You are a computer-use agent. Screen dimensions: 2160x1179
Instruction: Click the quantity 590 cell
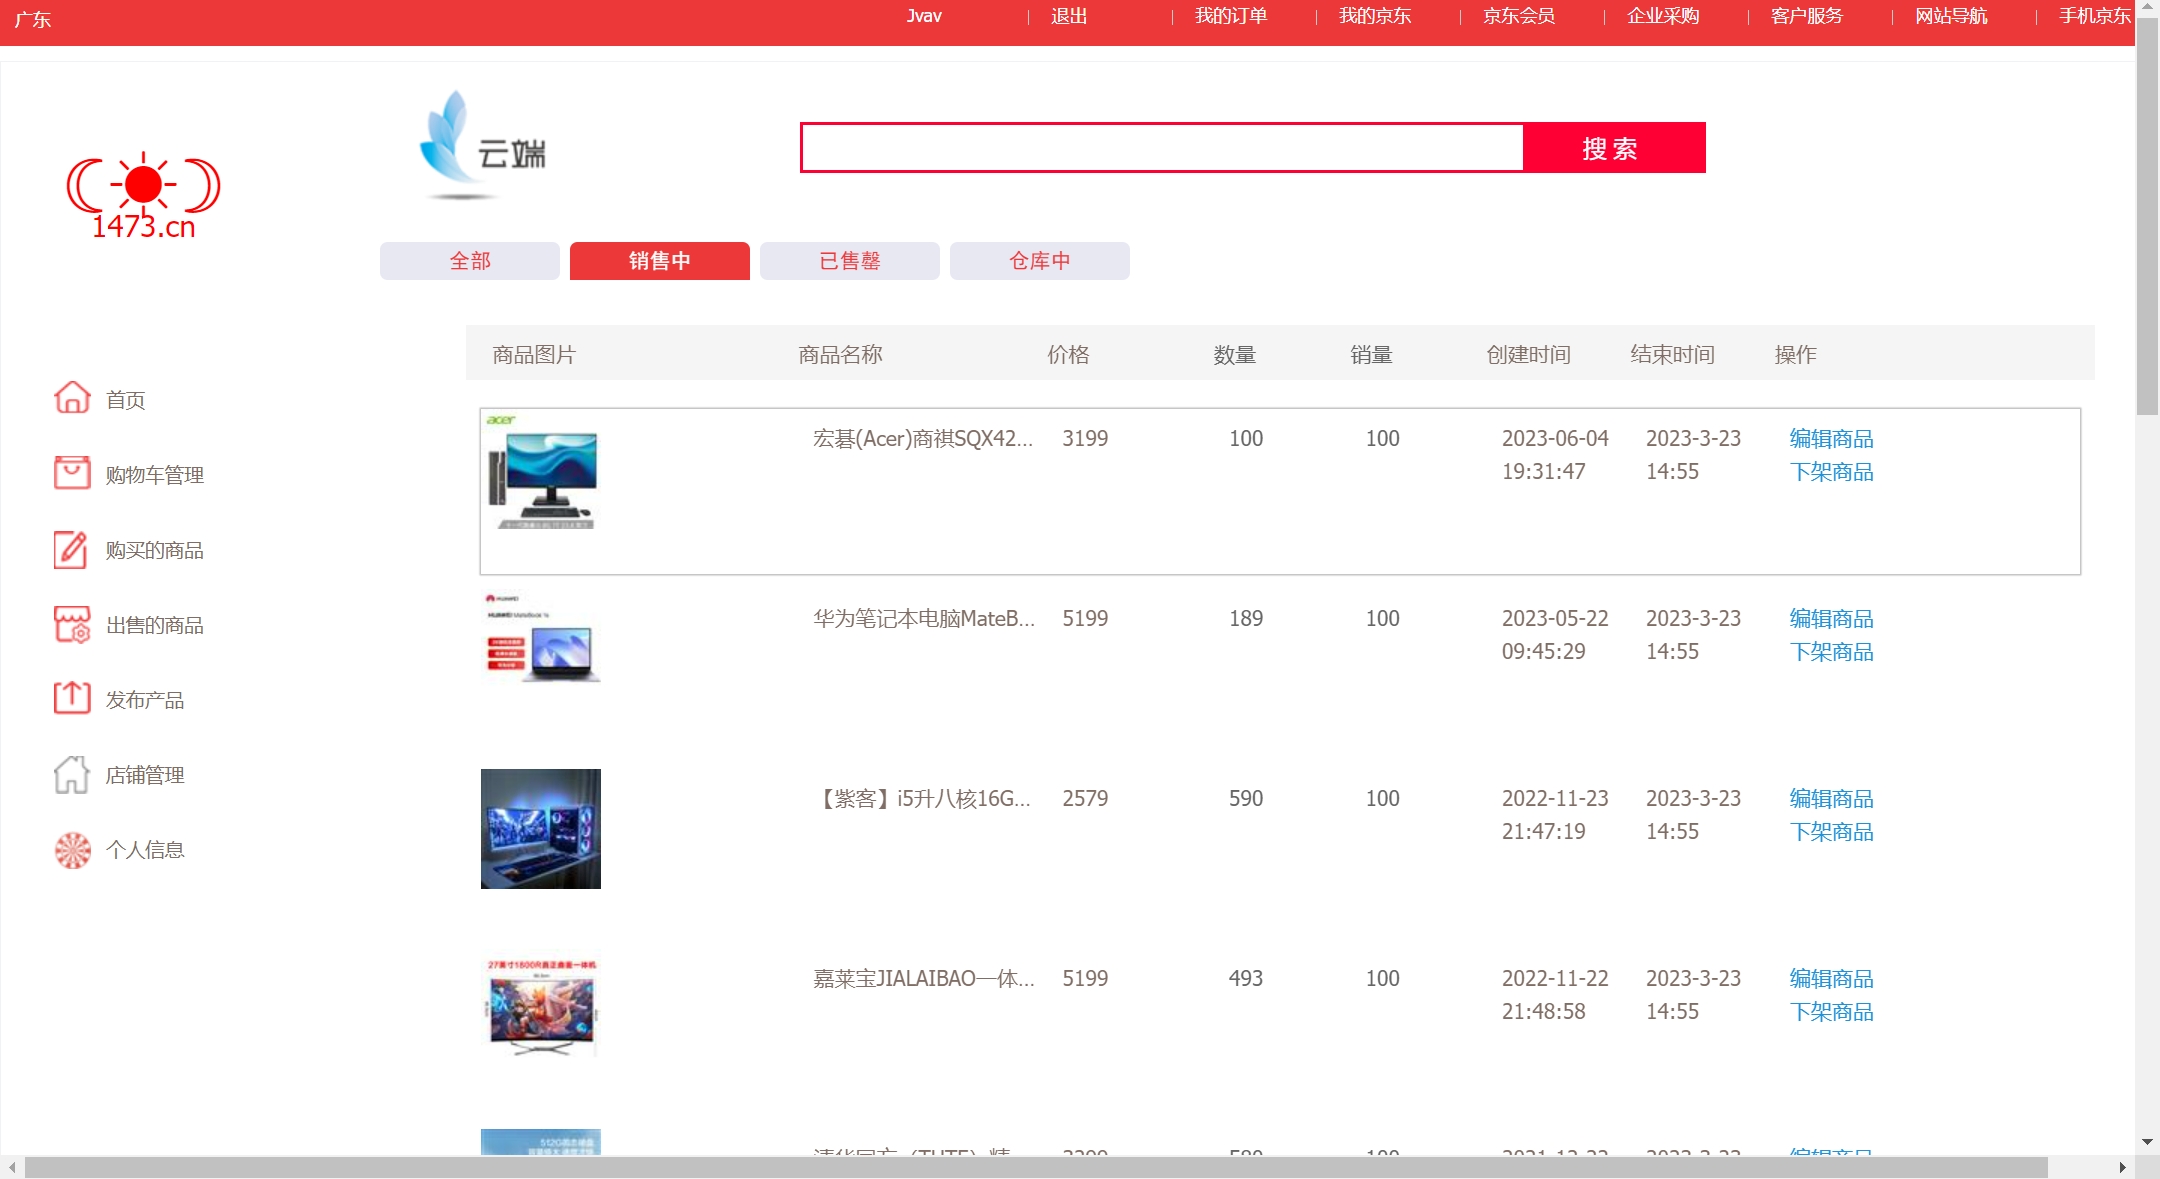1246,799
